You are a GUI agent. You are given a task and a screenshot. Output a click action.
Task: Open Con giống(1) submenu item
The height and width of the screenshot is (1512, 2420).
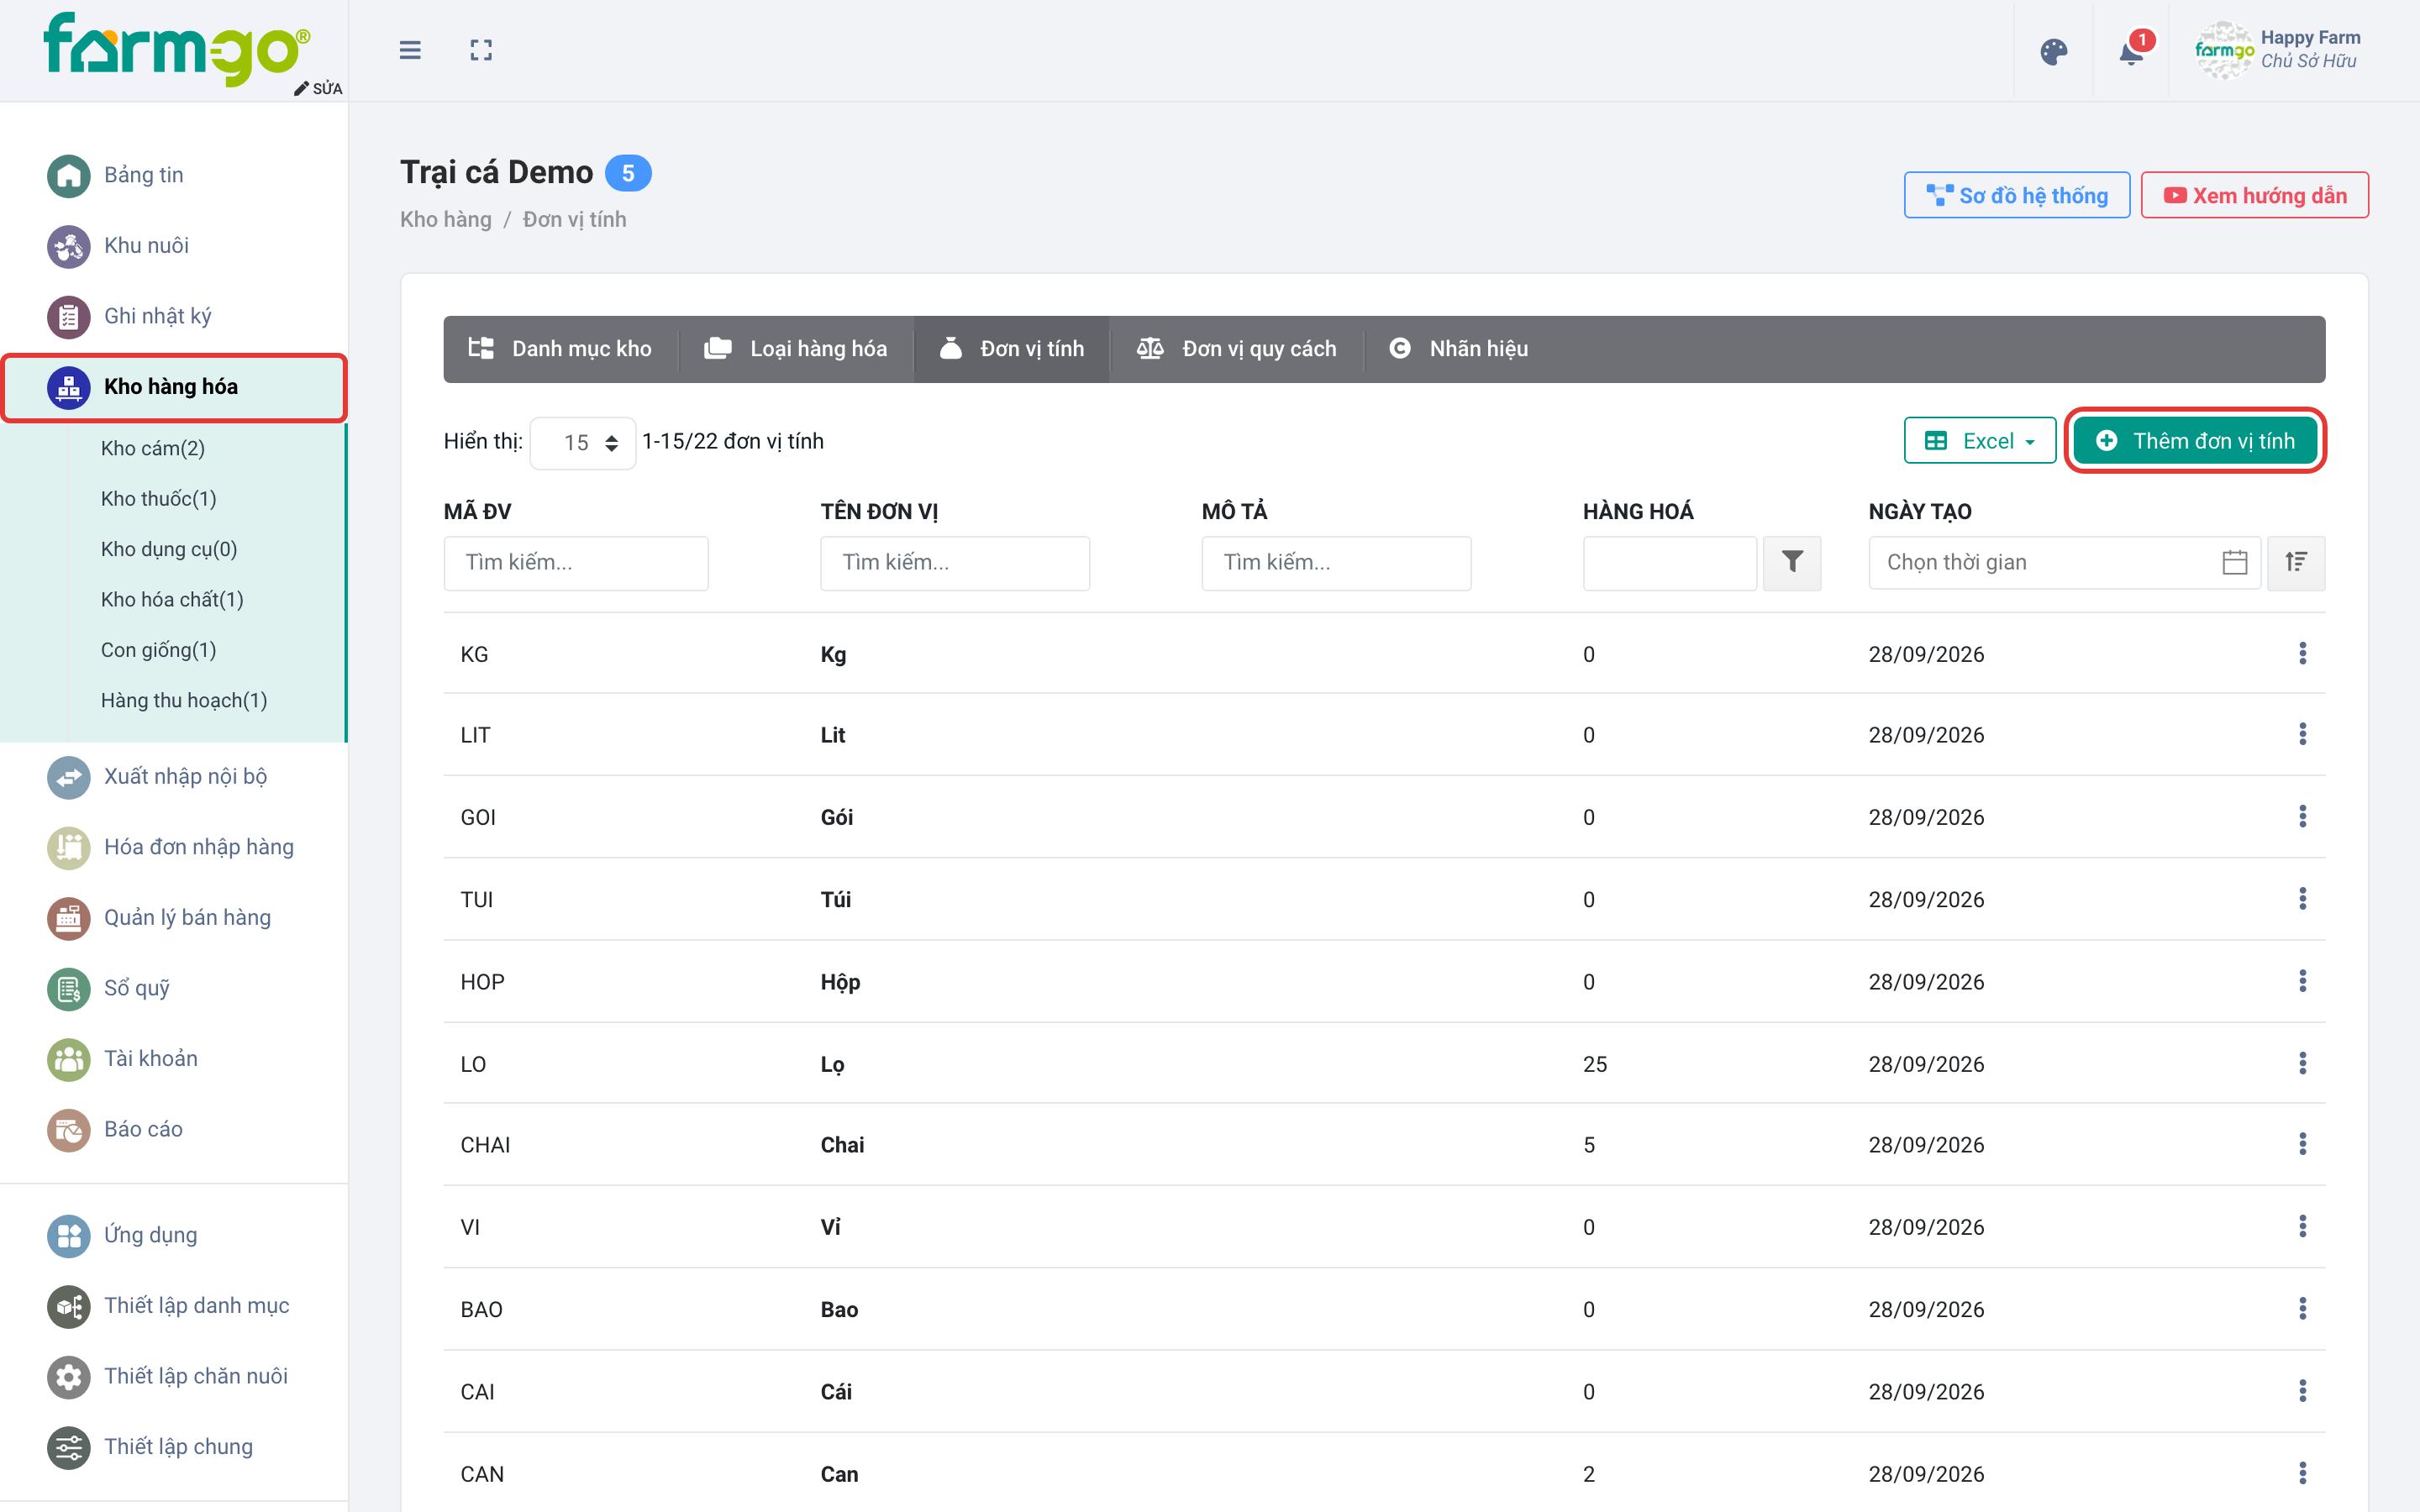coord(159,650)
